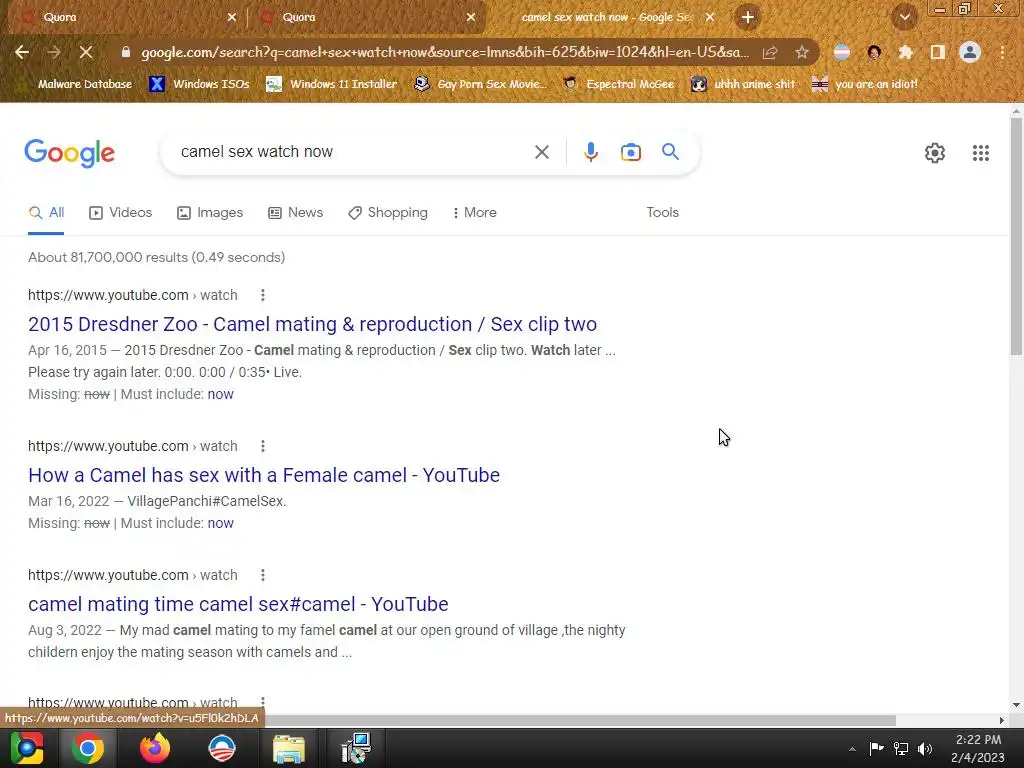
Task: Click the horizontal scrollbar right arrow
Action: pos(1001,720)
